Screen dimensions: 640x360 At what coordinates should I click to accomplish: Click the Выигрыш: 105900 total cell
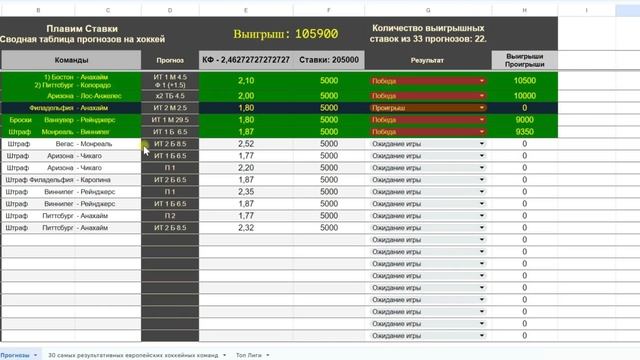pyautogui.click(x=286, y=34)
